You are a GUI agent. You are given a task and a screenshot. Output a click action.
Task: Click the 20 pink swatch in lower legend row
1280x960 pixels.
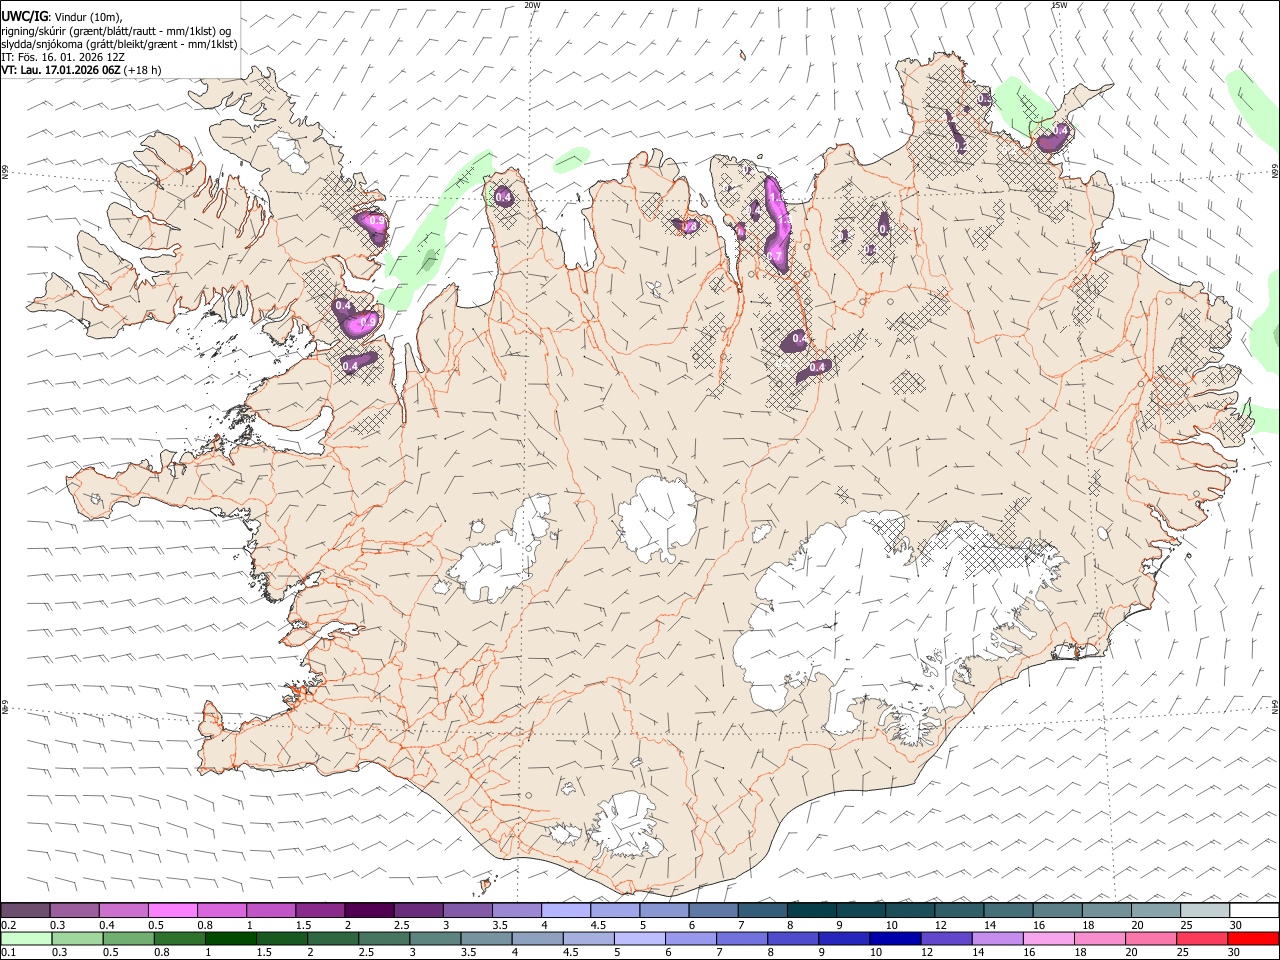1151,938
